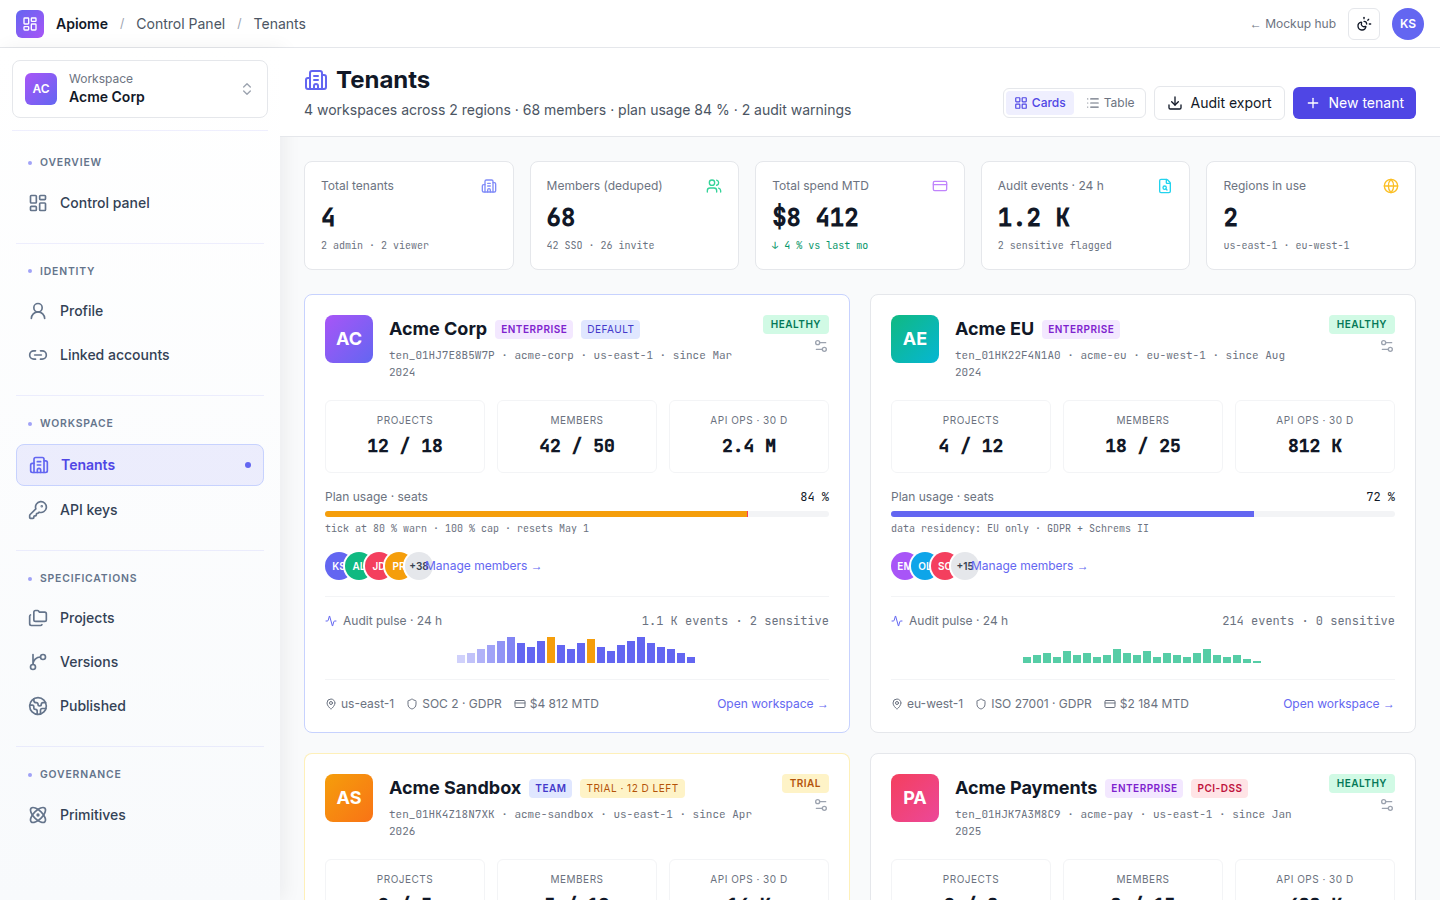Click the AE avatar on Acme EU card
The height and width of the screenshot is (900, 1440).
(x=915, y=339)
